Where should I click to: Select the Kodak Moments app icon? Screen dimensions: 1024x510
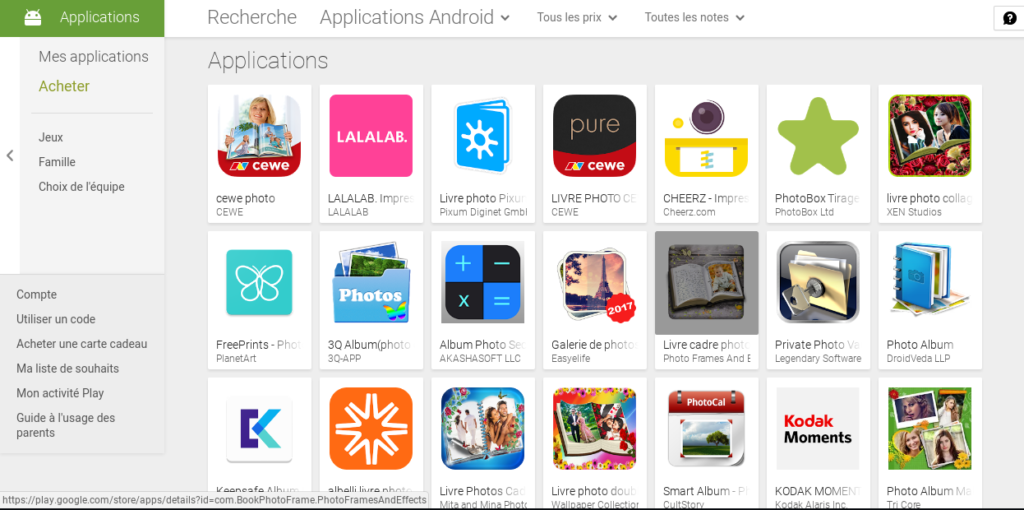(x=818, y=428)
